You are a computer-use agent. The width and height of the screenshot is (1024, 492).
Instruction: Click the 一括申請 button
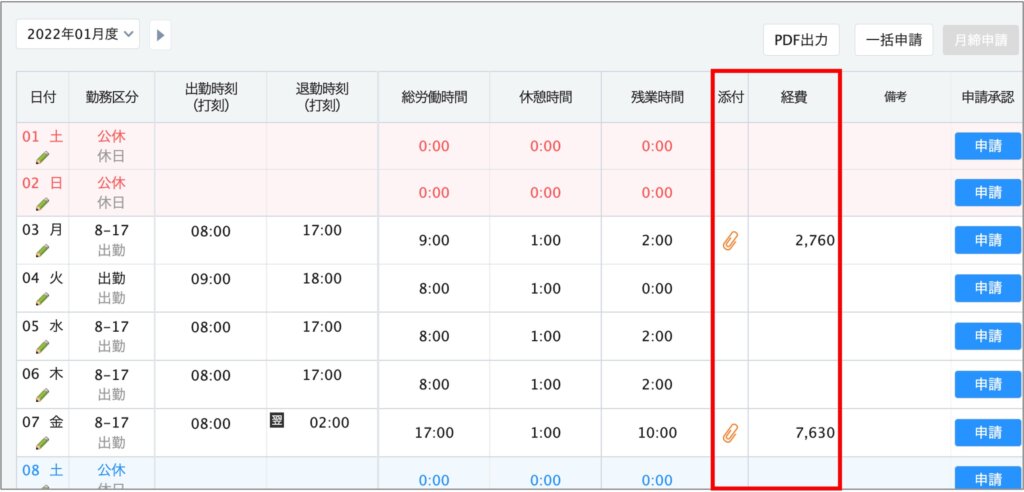click(x=894, y=40)
